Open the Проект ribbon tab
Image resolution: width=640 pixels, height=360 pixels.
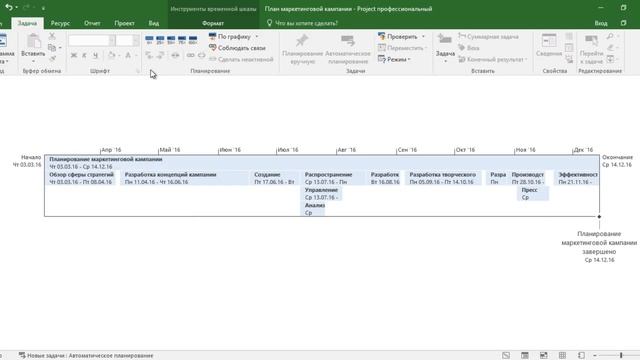124,23
